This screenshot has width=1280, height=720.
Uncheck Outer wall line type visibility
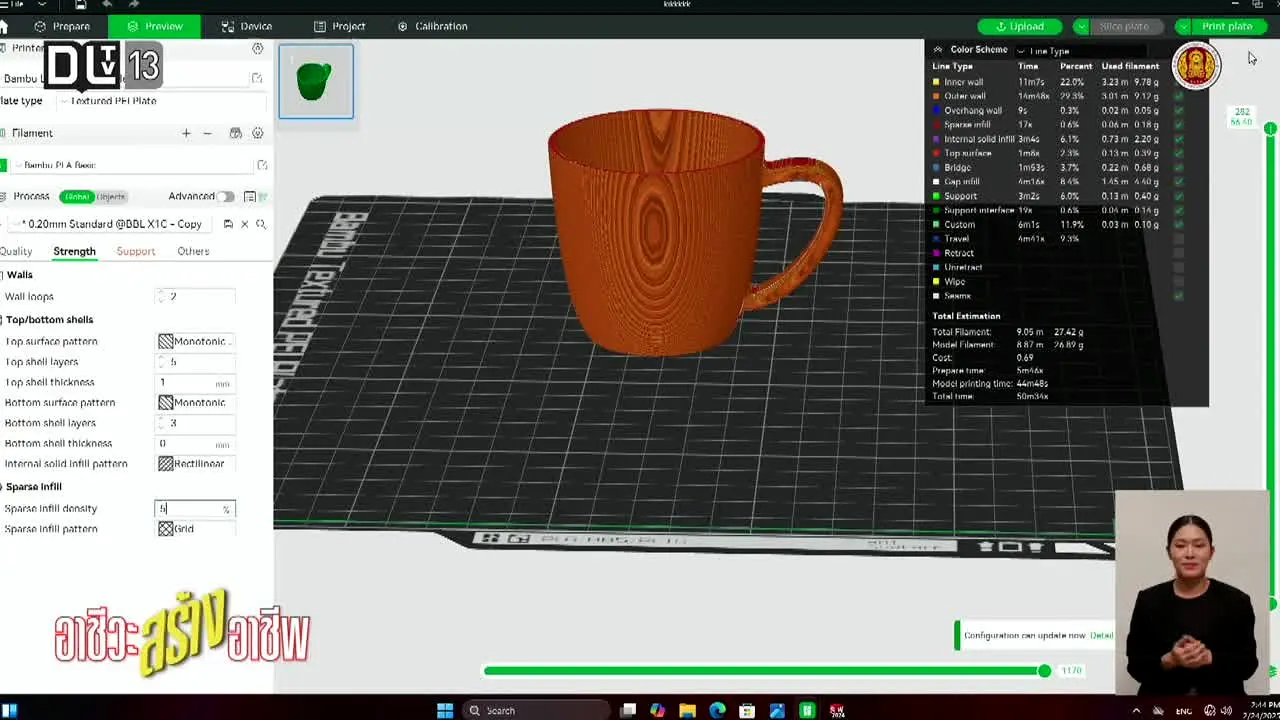click(x=1179, y=96)
